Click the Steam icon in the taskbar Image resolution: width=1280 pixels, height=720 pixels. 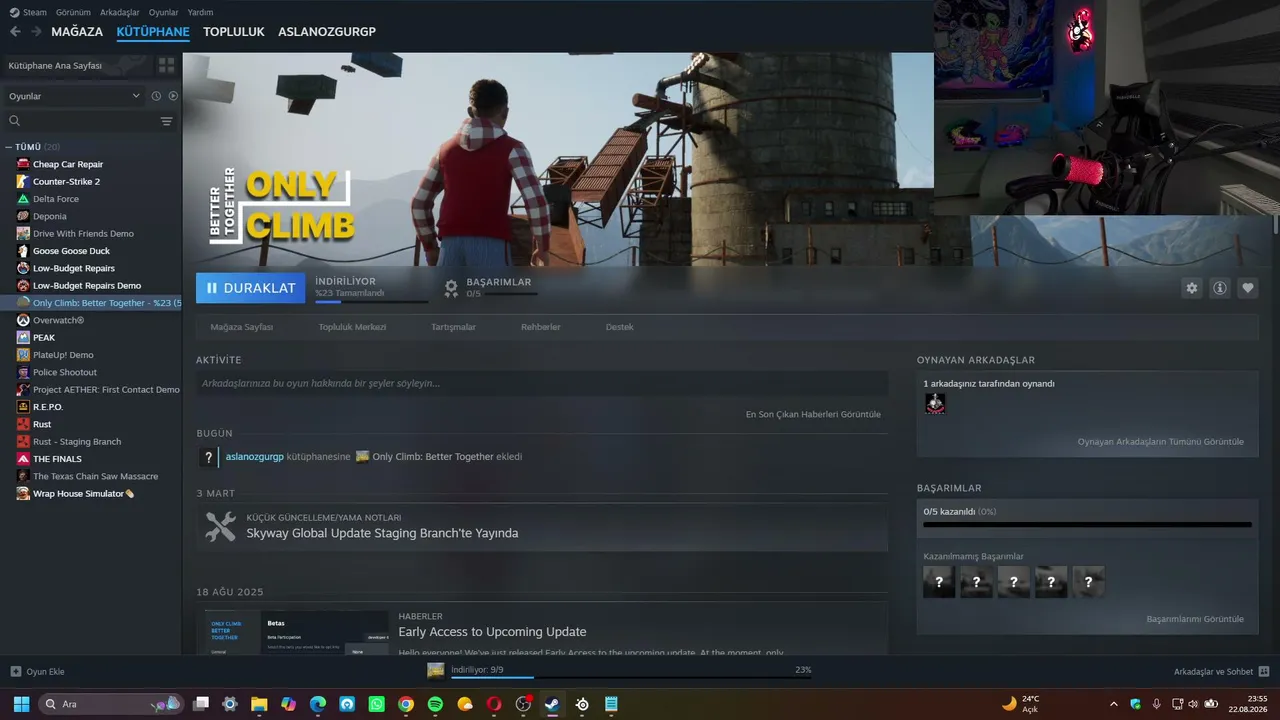pos(552,704)
